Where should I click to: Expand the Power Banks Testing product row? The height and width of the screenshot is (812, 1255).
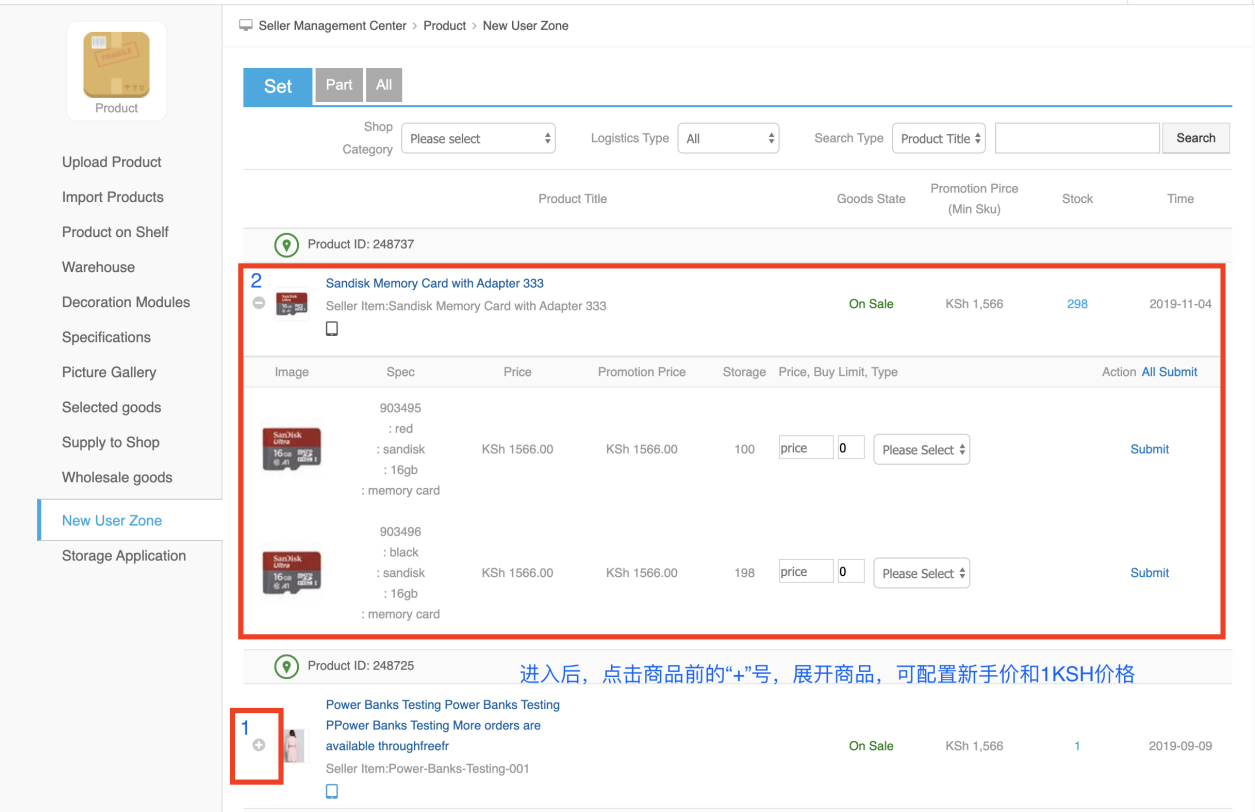259,745
